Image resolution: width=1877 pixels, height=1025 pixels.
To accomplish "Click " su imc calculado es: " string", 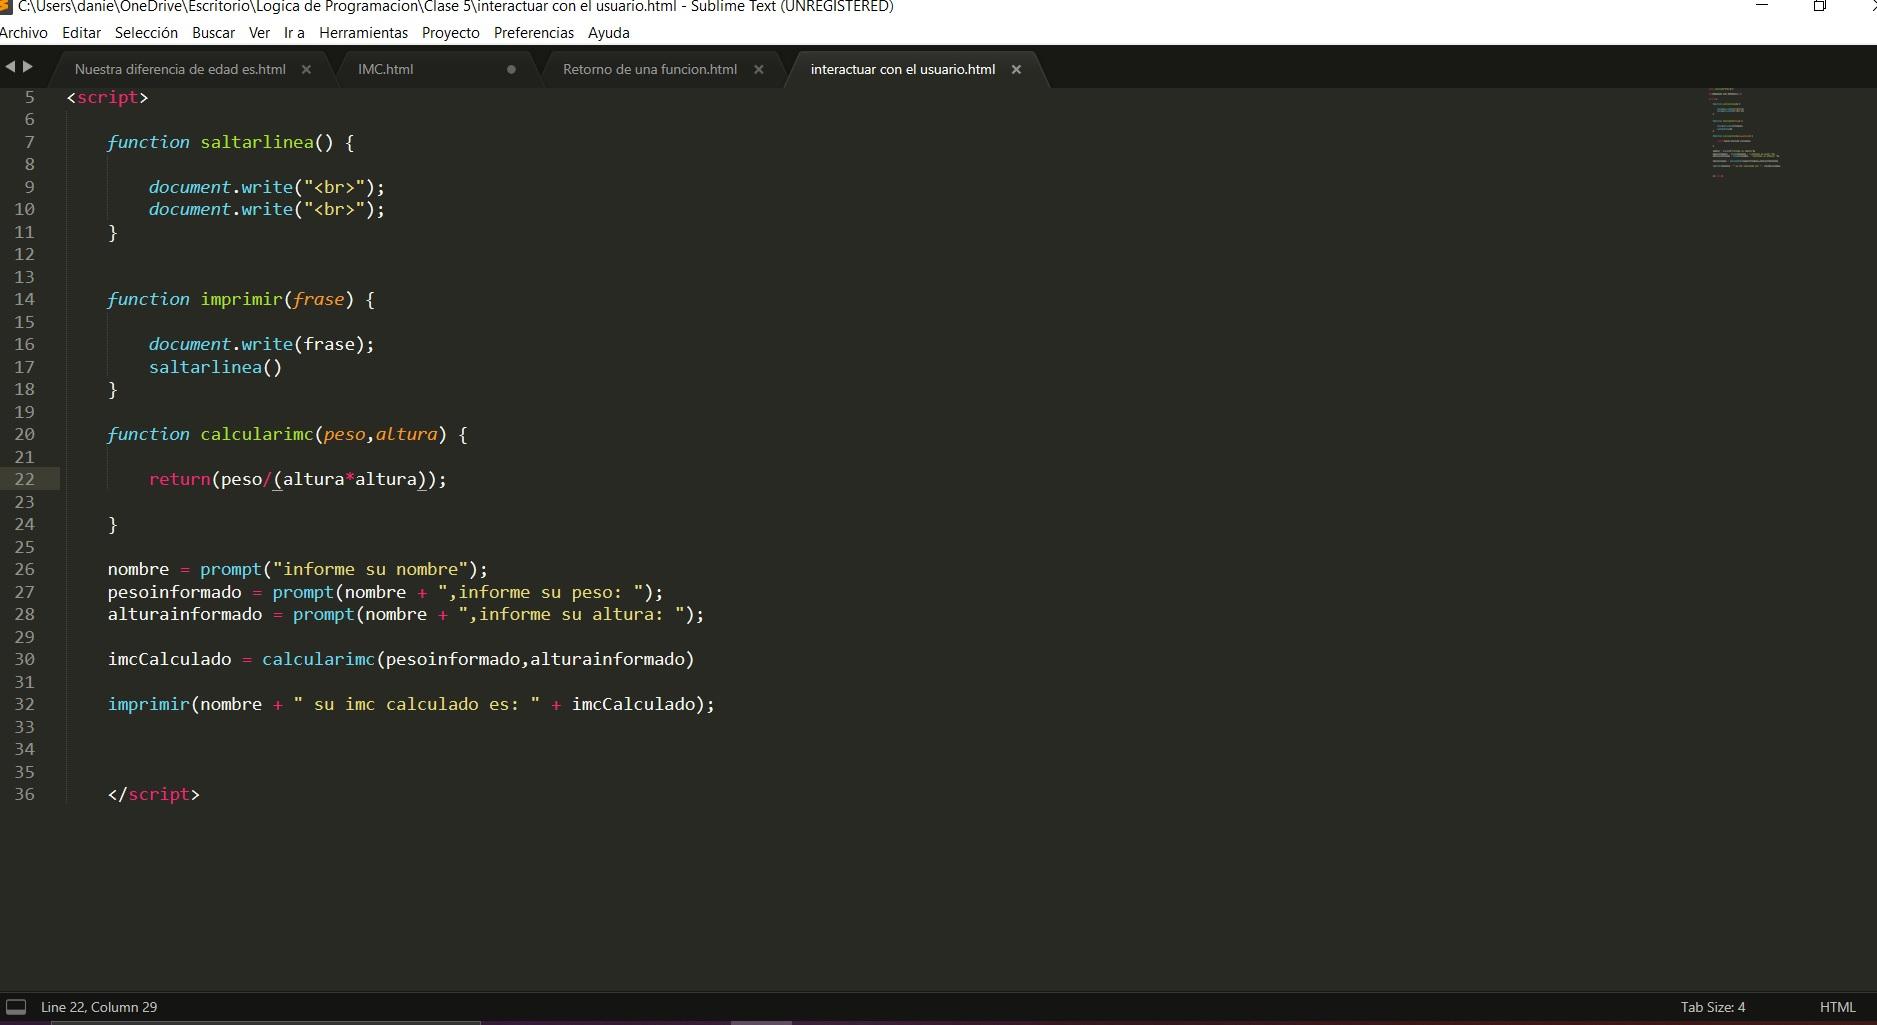I will (417, 704).
